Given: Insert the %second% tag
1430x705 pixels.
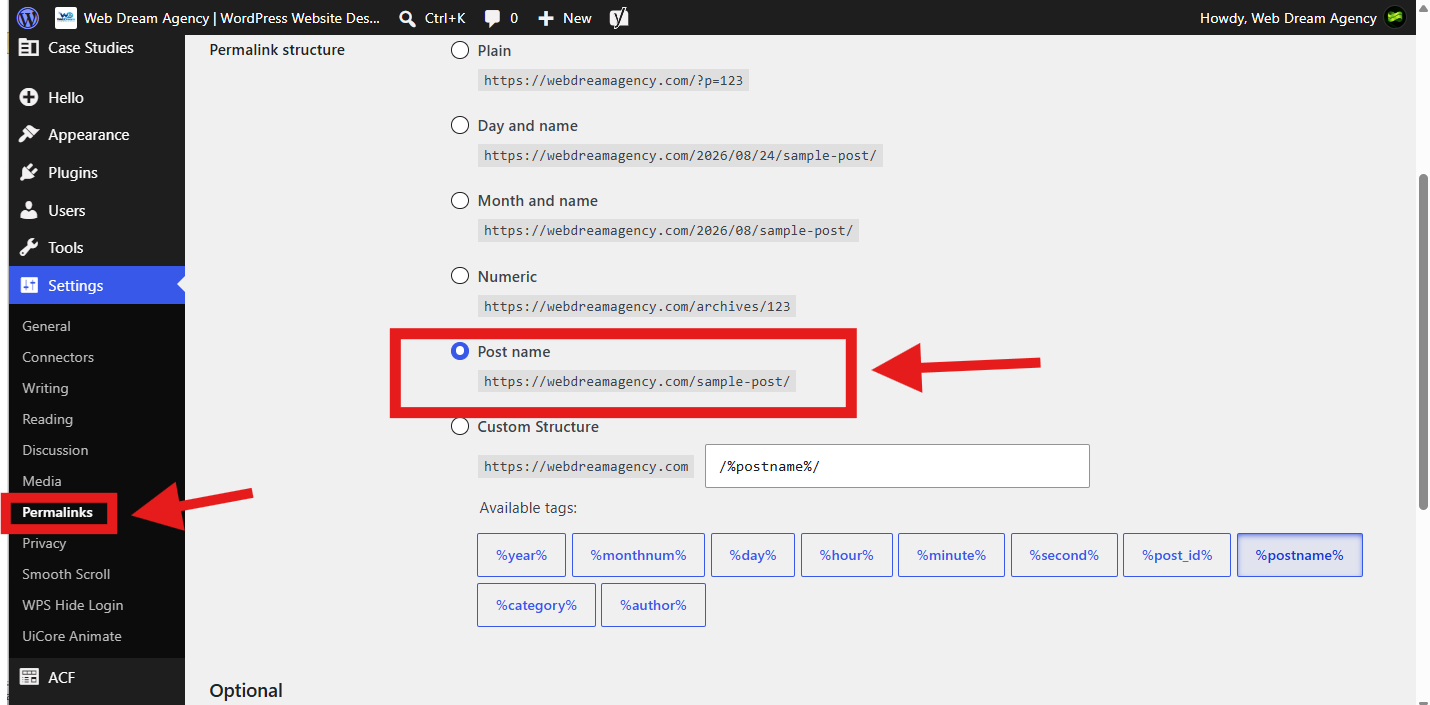Looking at the screenshot, I should tap(1064, 555).
